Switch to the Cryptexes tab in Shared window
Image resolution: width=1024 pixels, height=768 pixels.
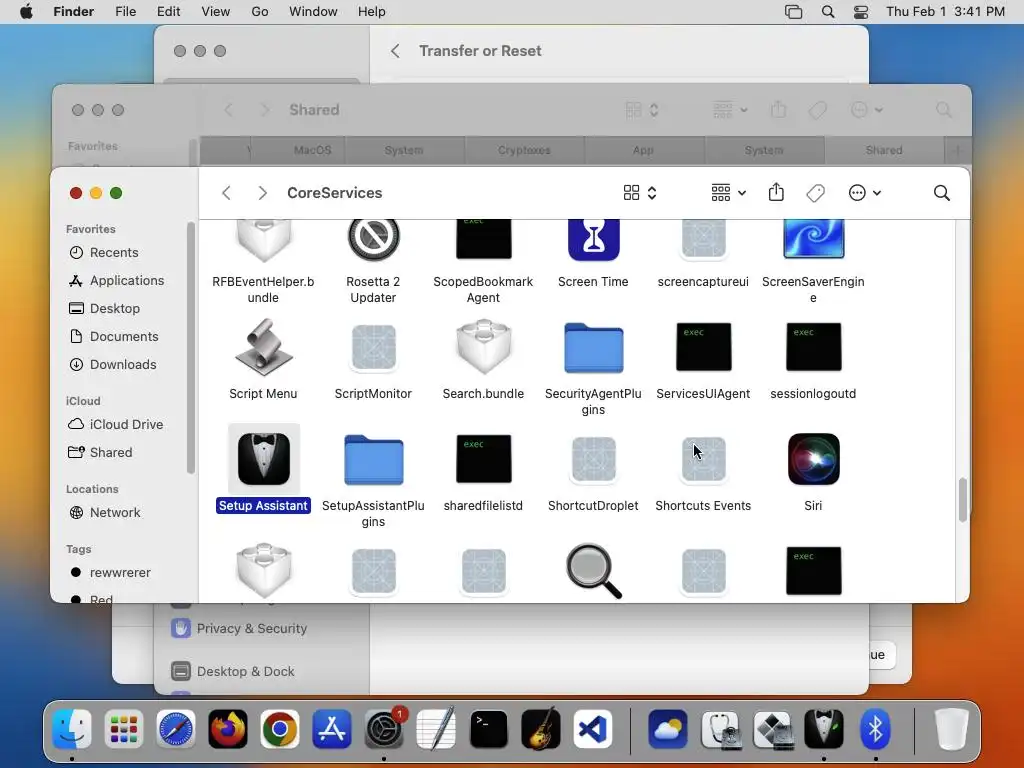[524, 150]
